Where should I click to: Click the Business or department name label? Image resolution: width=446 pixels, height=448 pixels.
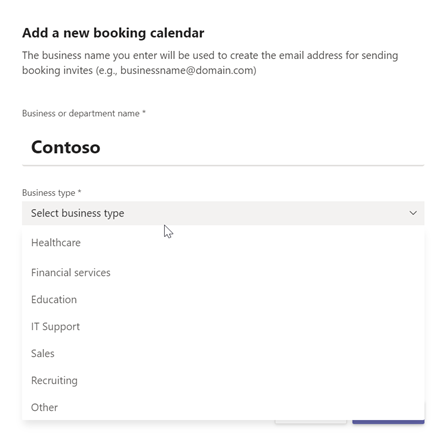click(84, 113)
